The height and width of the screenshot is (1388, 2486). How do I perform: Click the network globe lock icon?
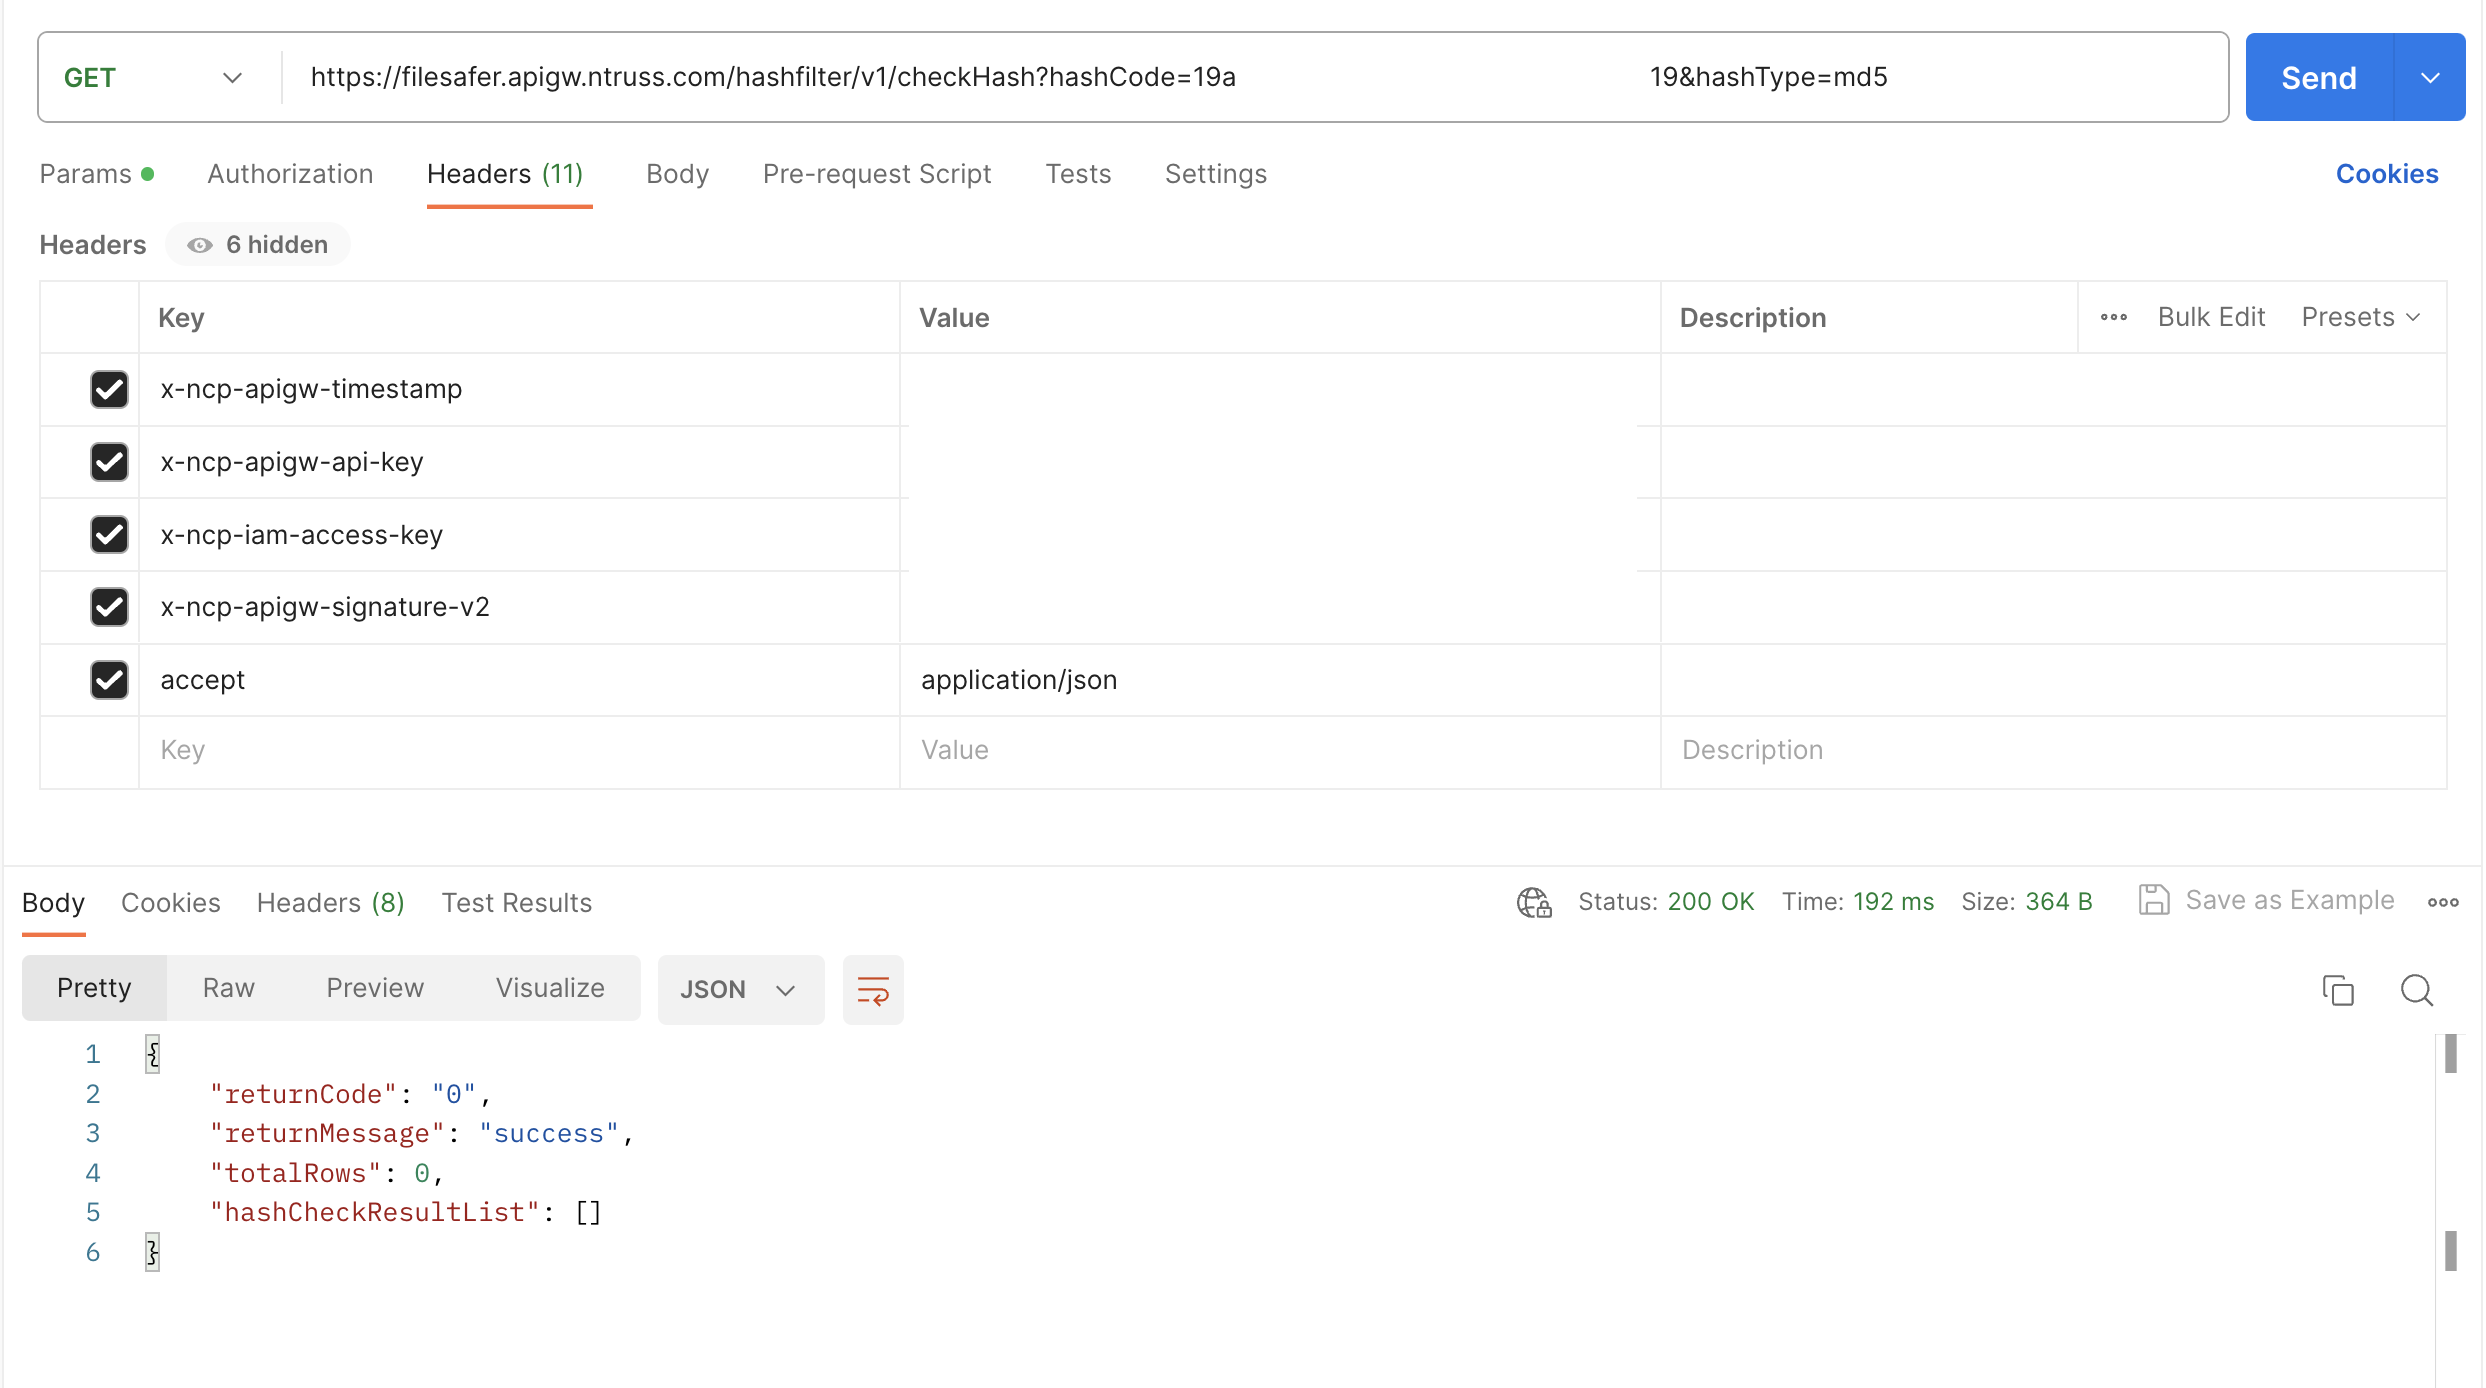1534,902
